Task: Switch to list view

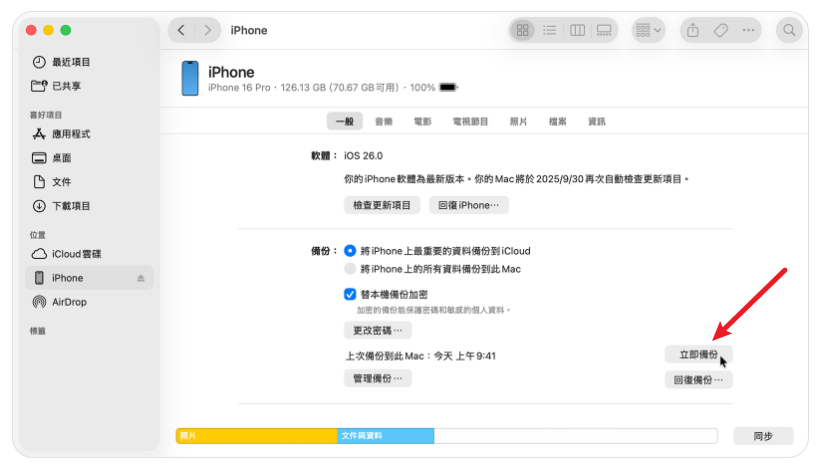Action: [549, 30]
